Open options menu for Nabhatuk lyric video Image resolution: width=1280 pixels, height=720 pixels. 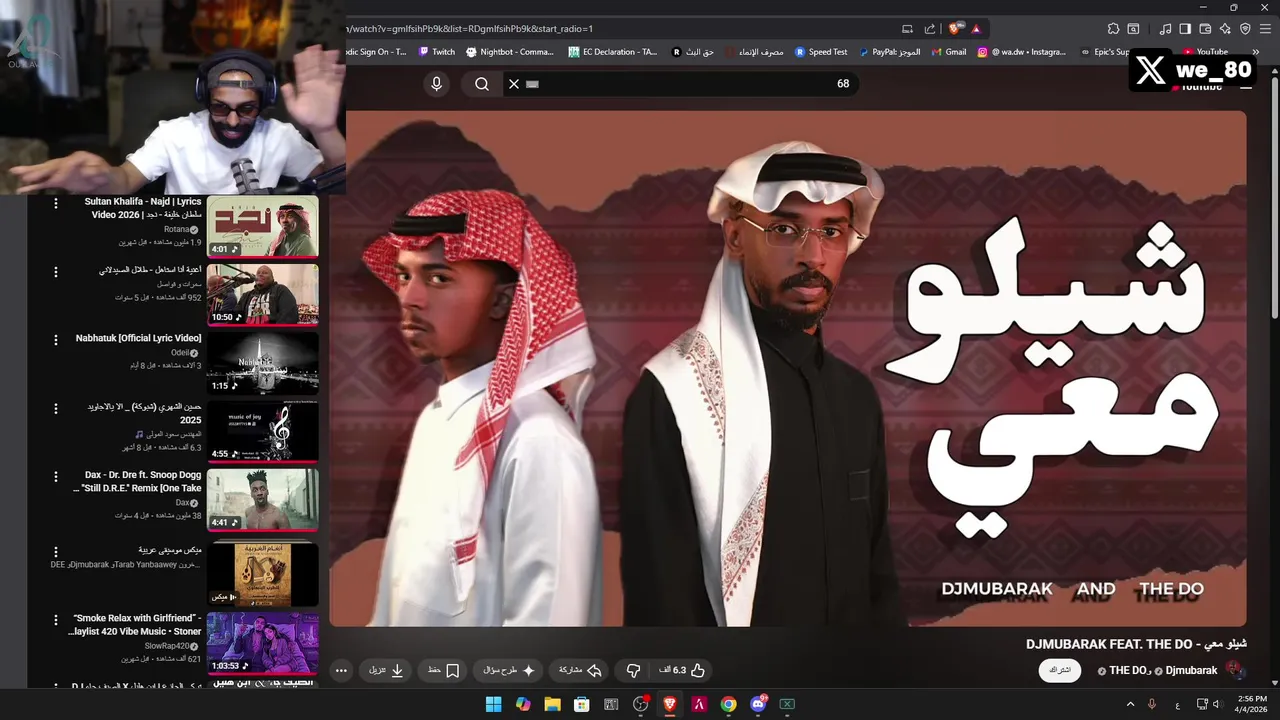pos(56,340)
